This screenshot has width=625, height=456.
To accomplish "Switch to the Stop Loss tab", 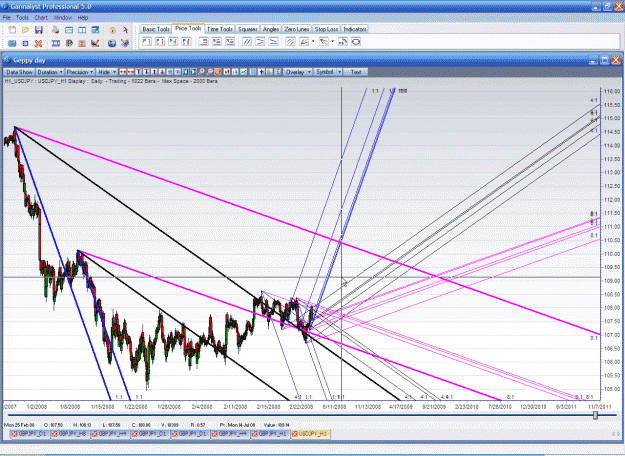I will coord(326,29).
